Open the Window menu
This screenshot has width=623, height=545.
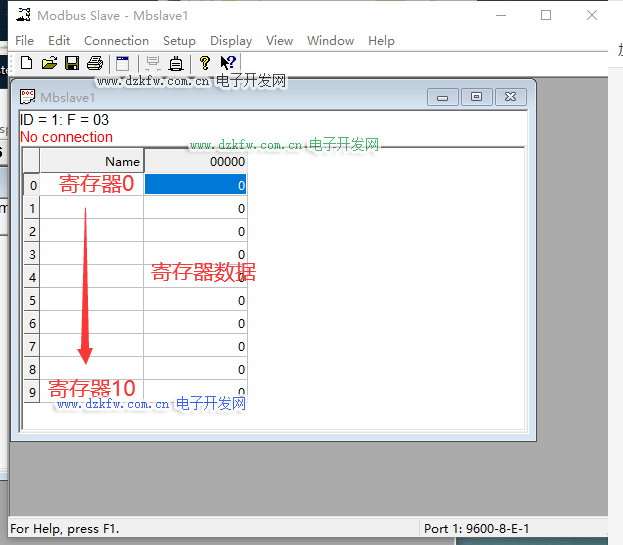click(x=330, y=41)
